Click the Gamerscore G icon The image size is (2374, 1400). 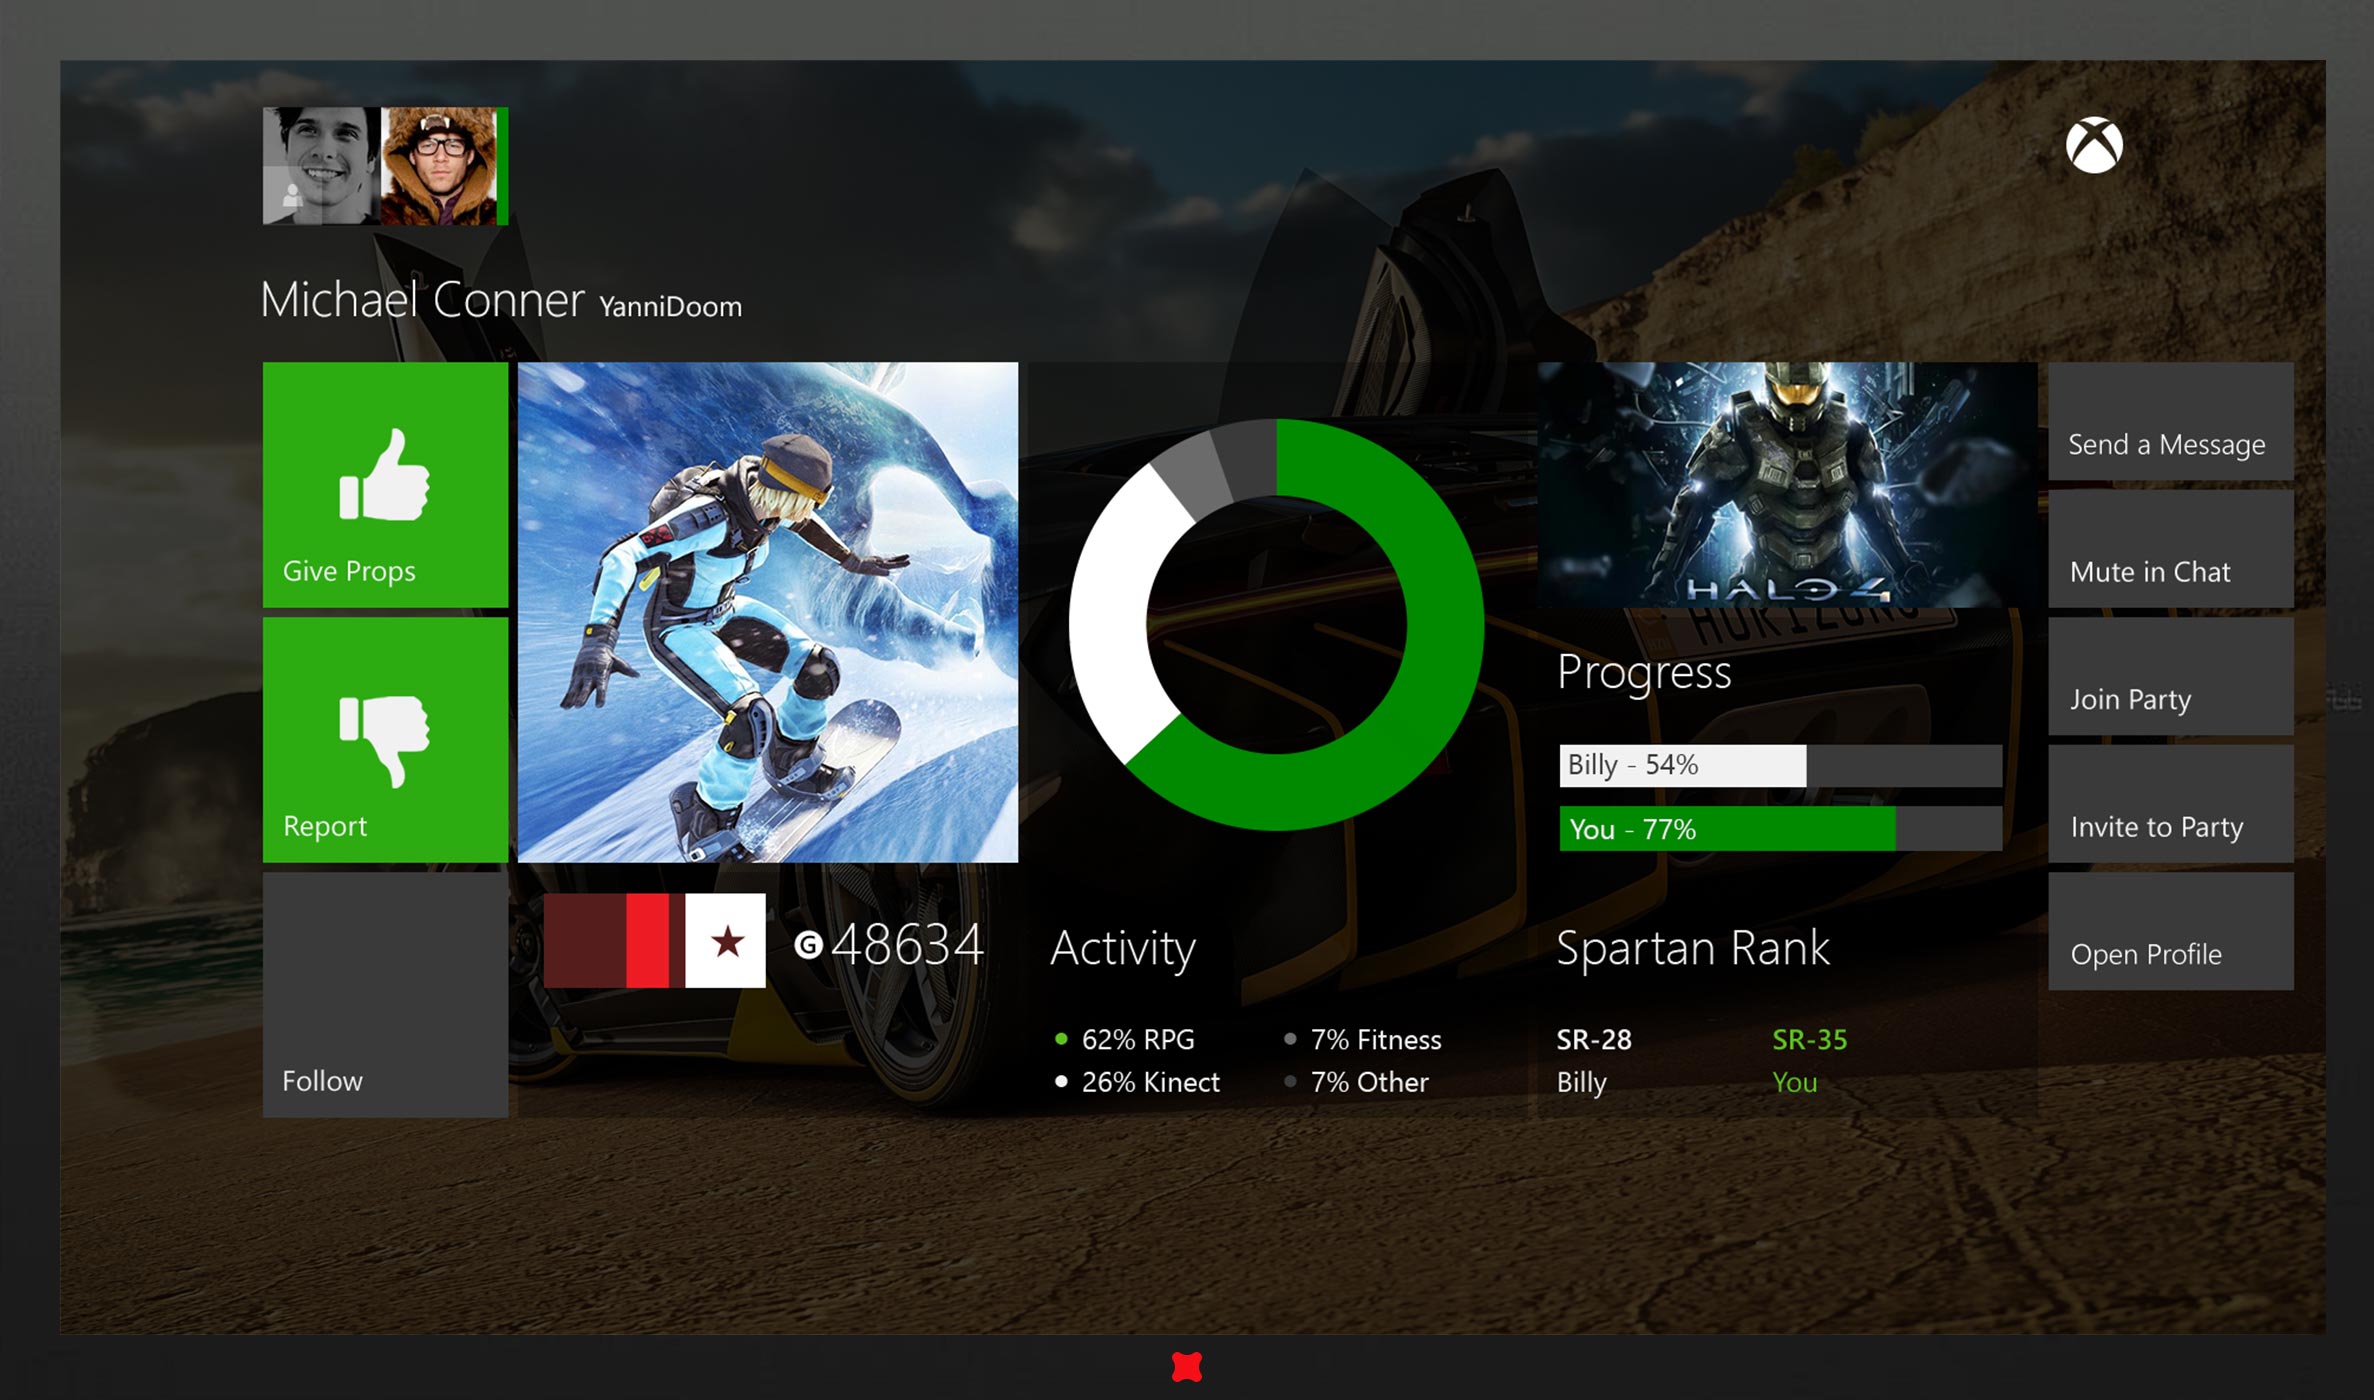[808, 945]
